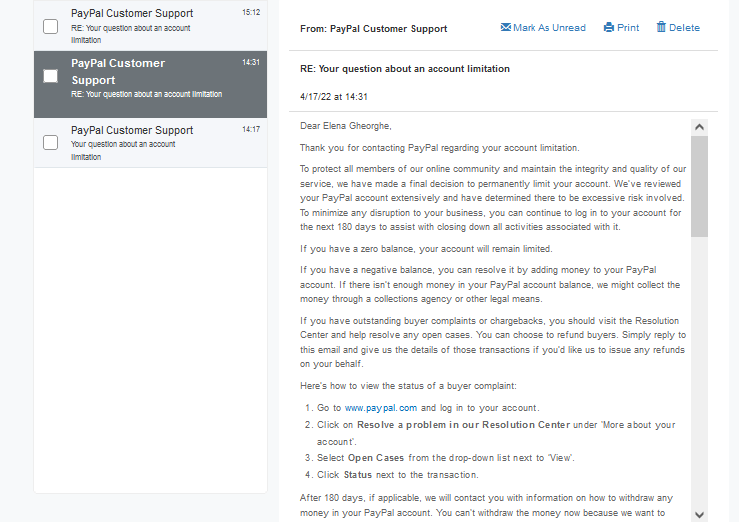
Task: Click the 14:31 timestamp in message list
Action: [x=251, y=62]
